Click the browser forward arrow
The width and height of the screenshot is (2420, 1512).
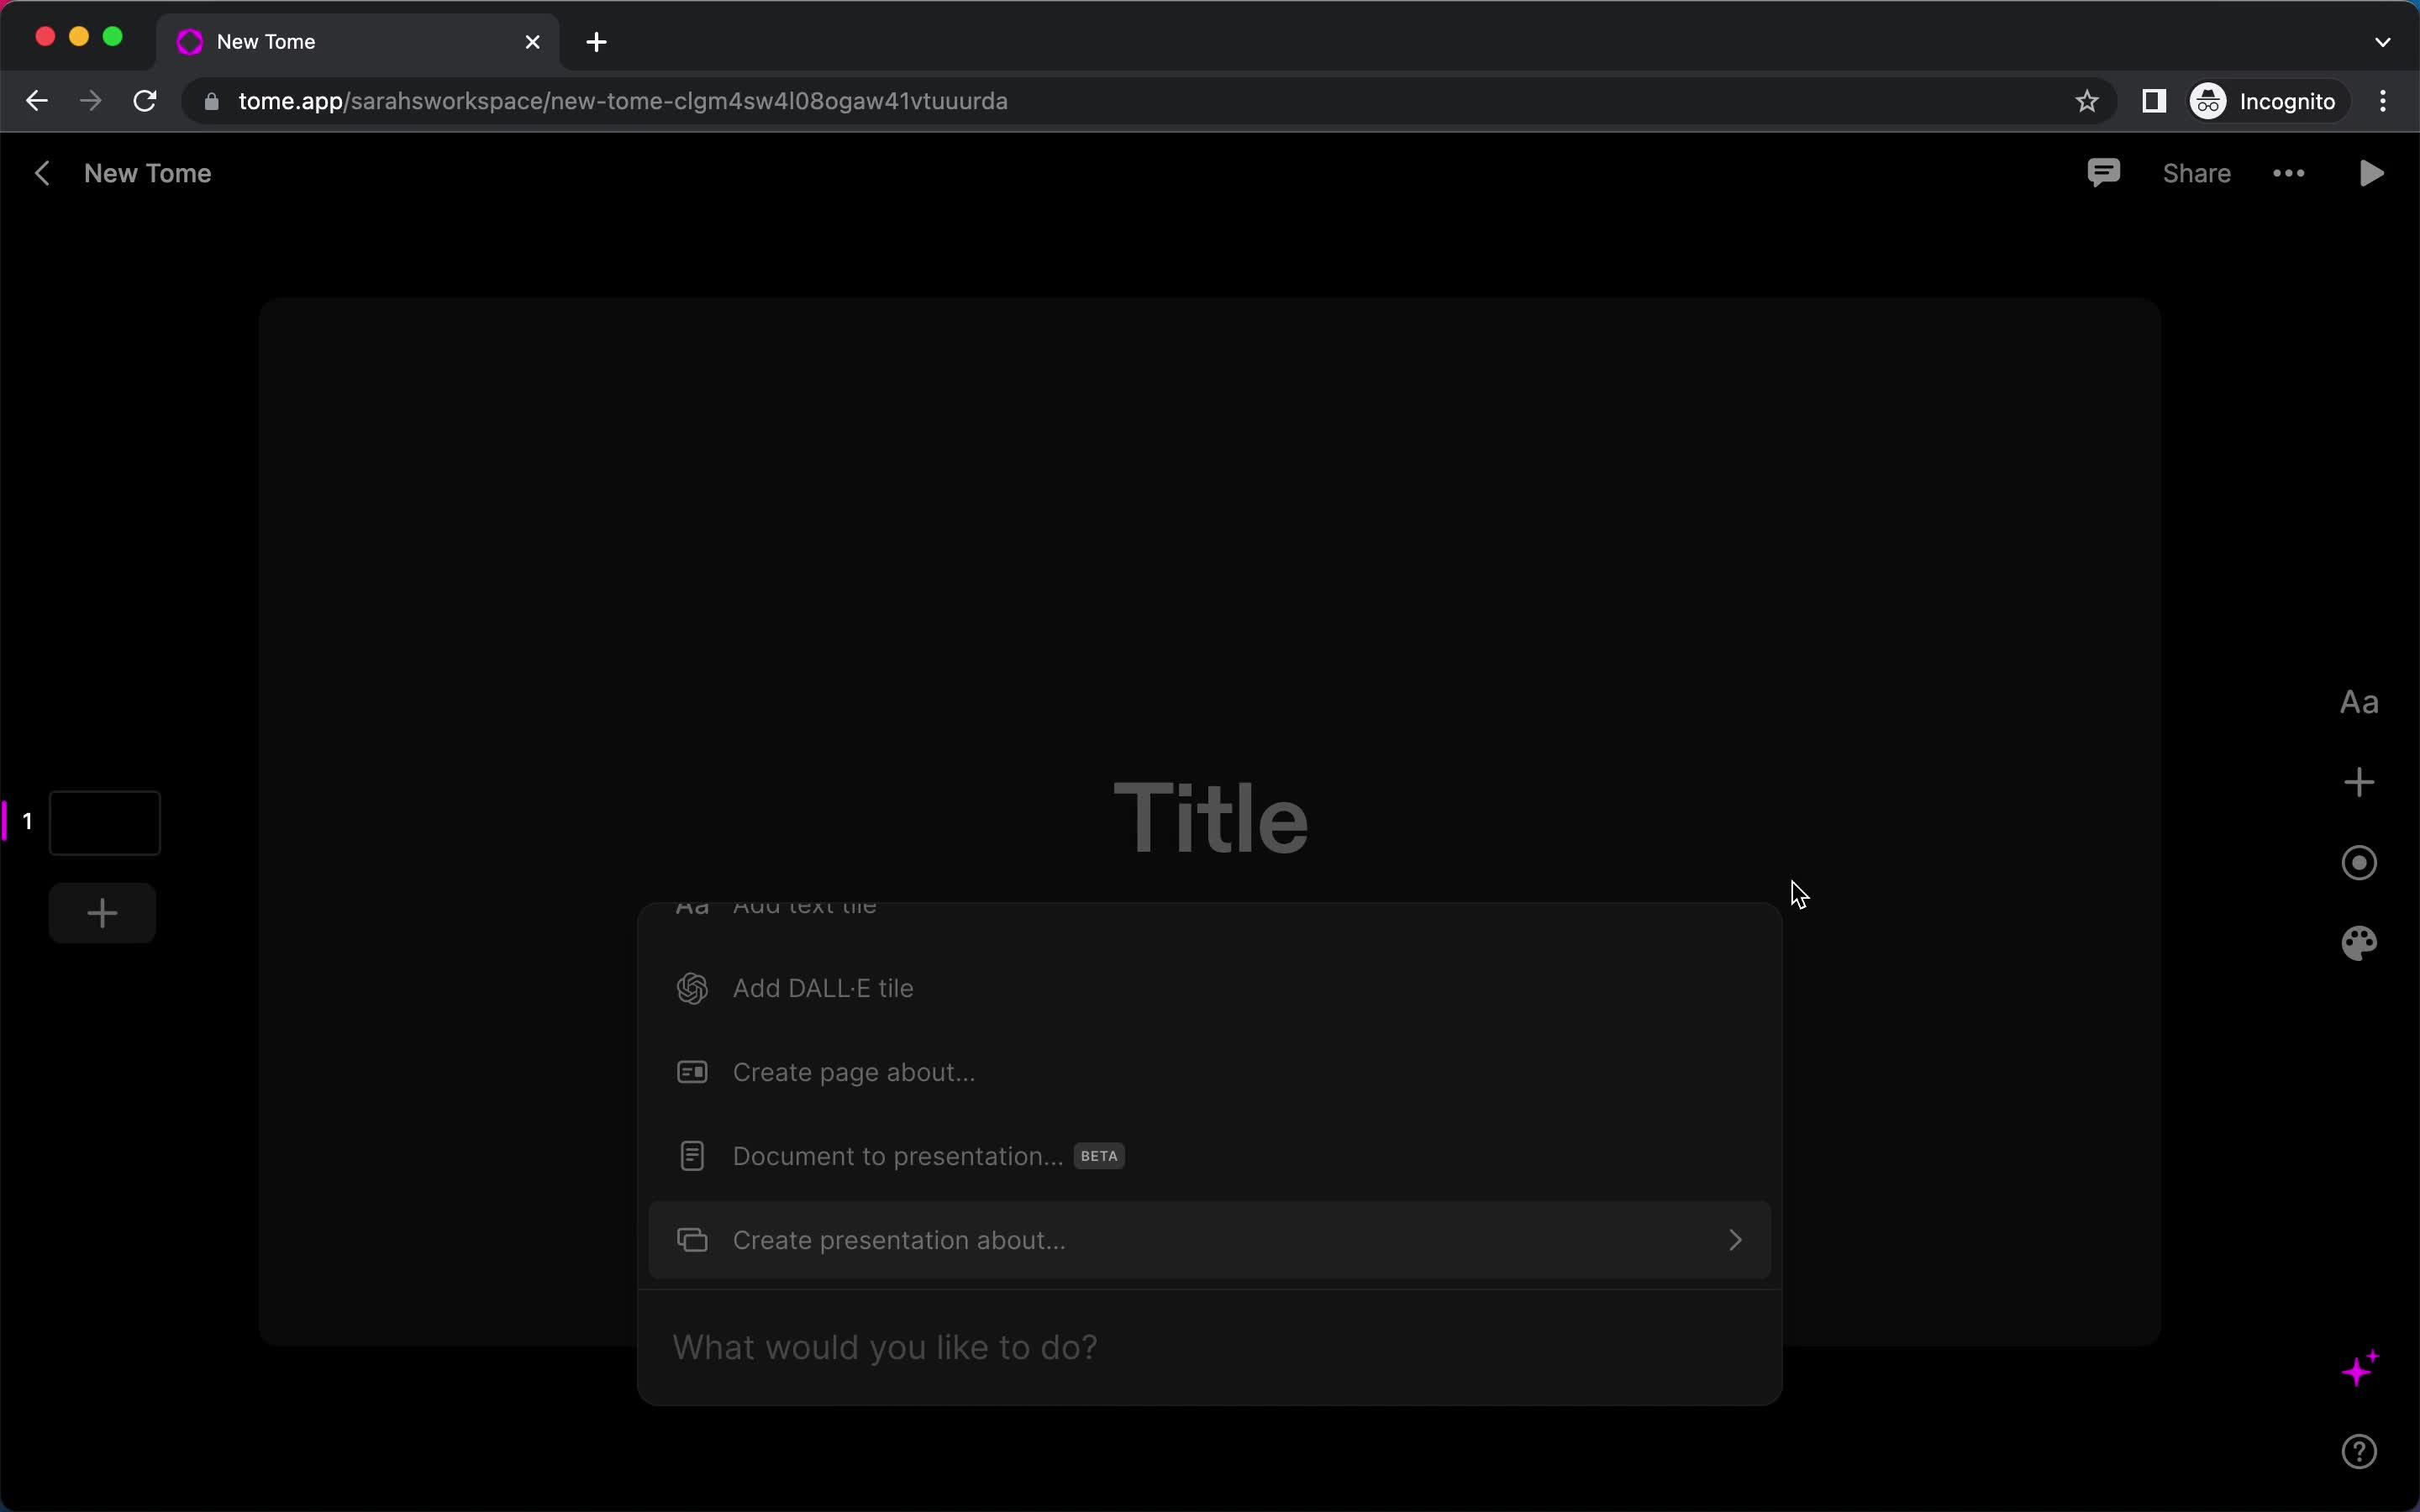click(91, 101)
